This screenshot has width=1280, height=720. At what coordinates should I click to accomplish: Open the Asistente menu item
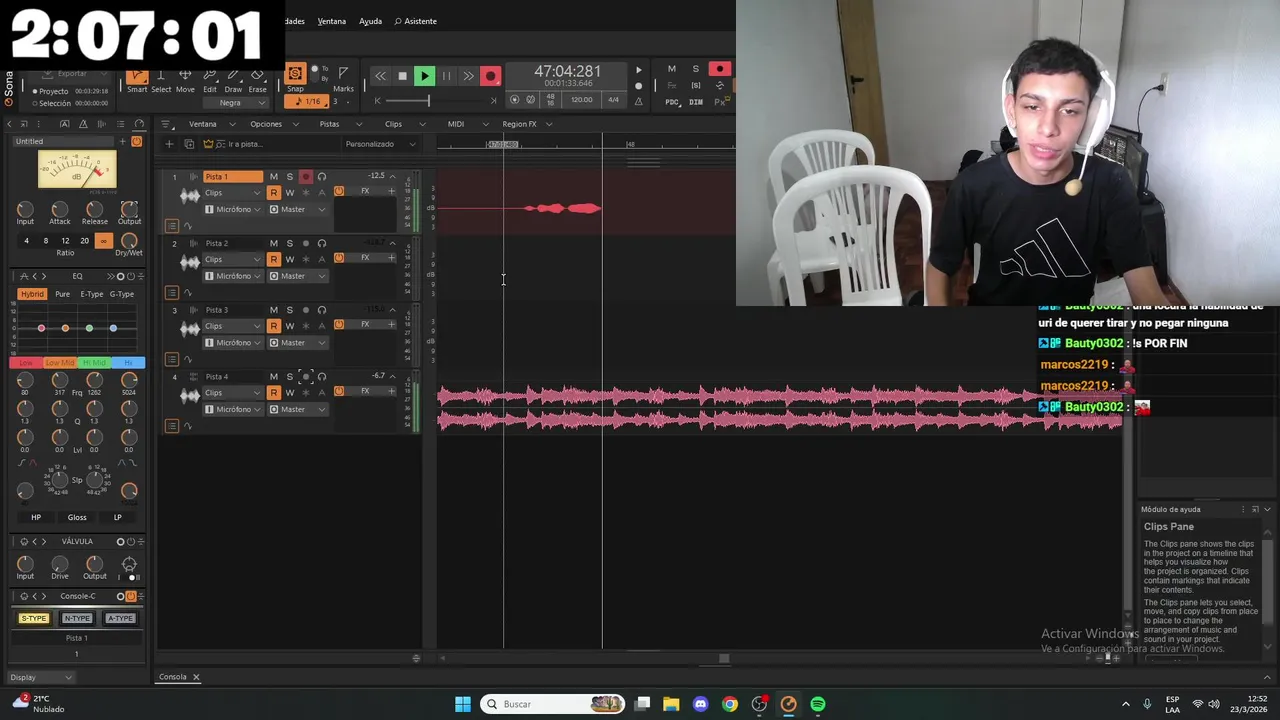pos(416,21)
